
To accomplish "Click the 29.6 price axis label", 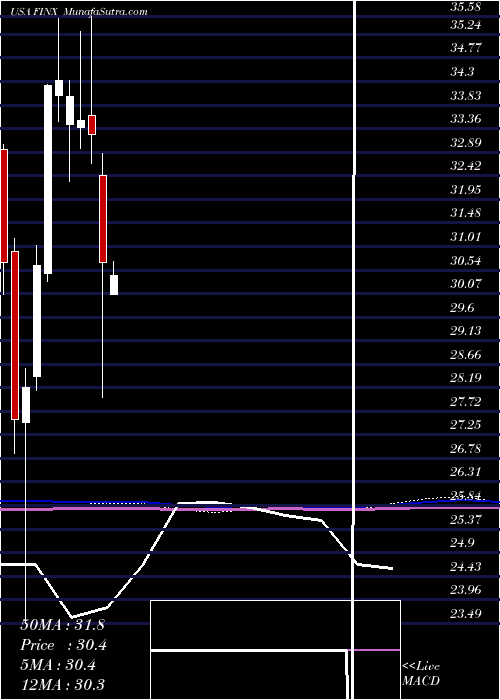I will pyautogui.click(x=463, y=308).
